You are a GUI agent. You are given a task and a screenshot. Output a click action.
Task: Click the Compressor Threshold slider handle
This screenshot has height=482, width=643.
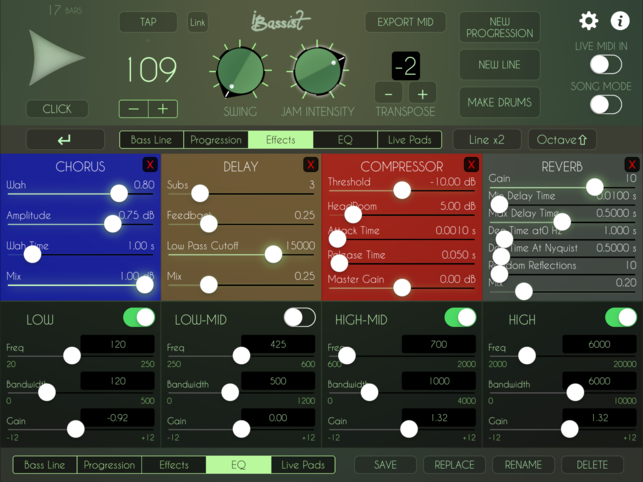coord(402,190)
